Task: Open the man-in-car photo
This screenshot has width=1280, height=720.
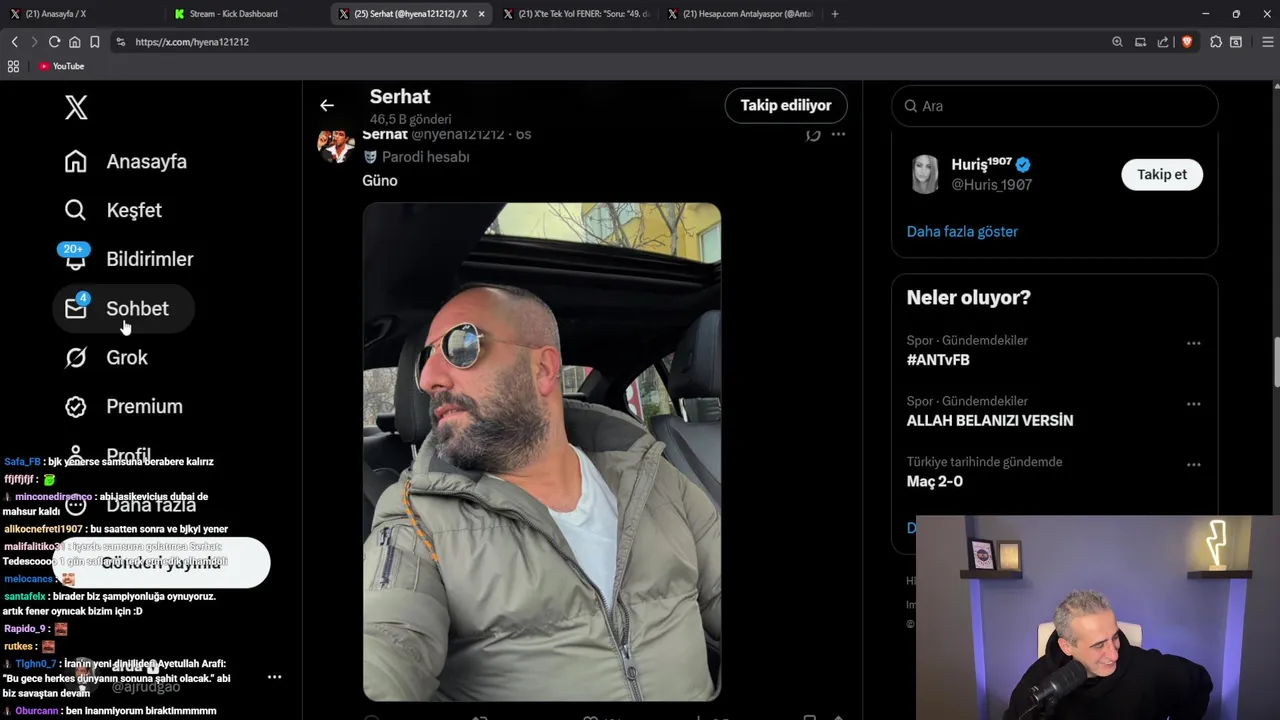Action: [542, 452]
